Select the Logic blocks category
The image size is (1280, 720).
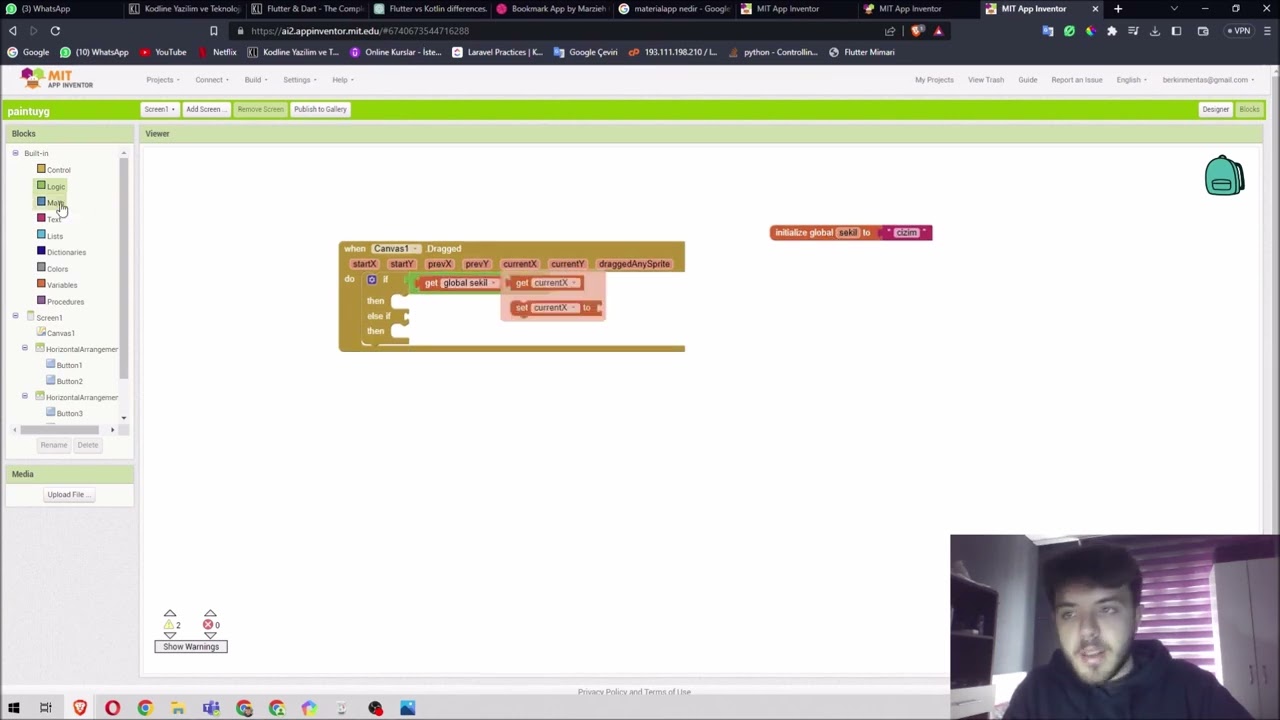click(55, 186)
